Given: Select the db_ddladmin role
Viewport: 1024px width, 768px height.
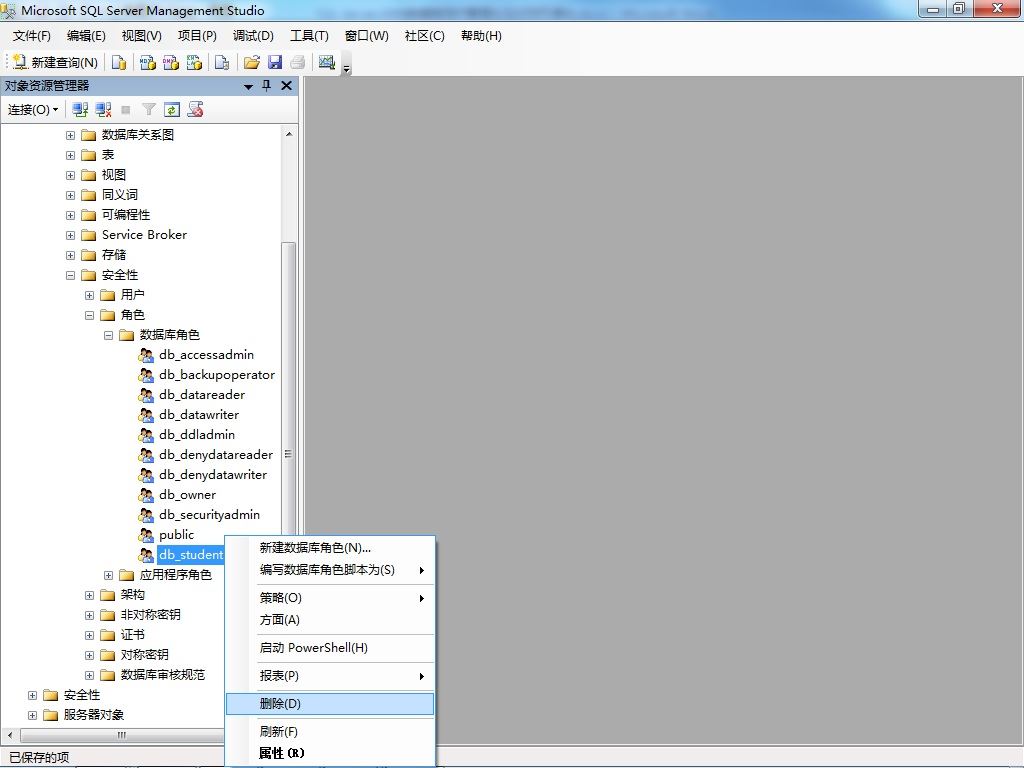Looking at the screenshot, I should coord(197,434).
